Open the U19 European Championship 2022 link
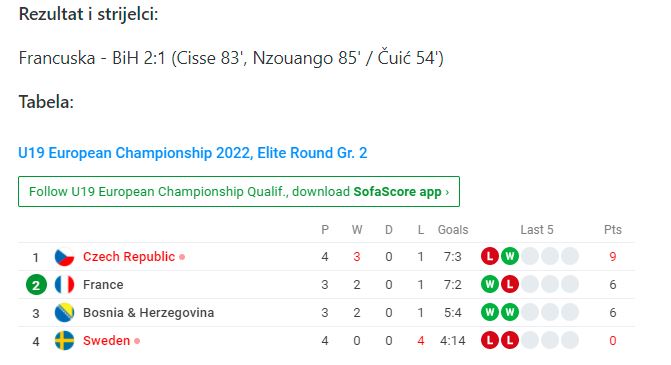The width and height of the screenshot is (671, 365). click(x=193, y=153)
